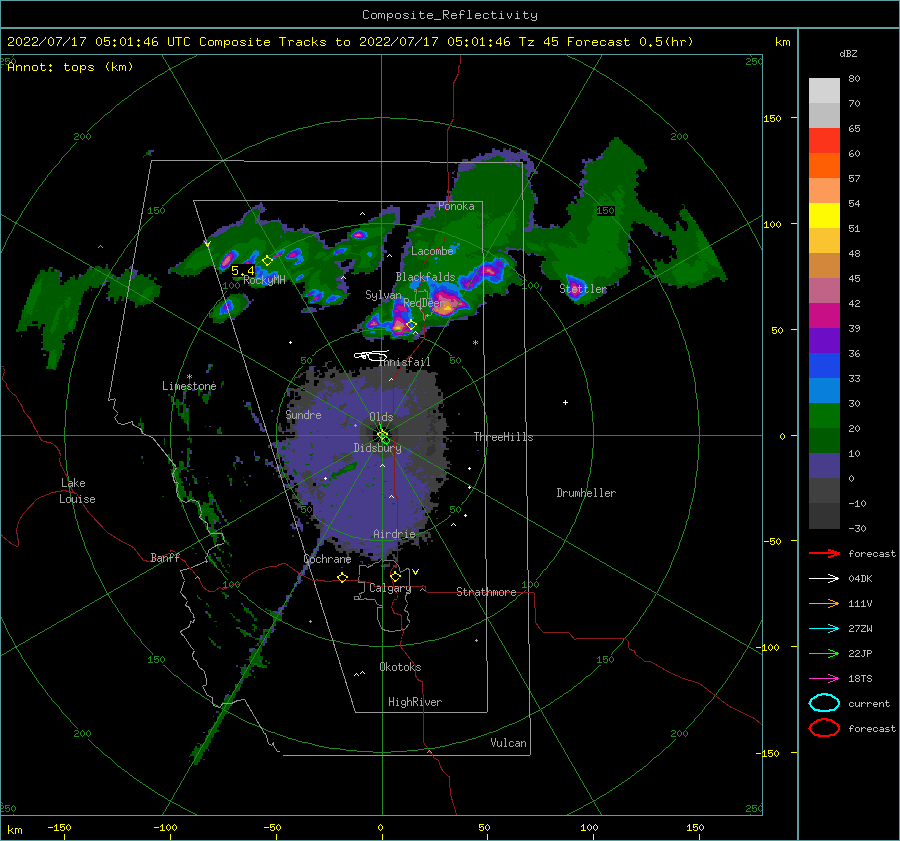Click the Composite_Reflectivity title
The height and width of the screenshot is (841, 900).
450,15
